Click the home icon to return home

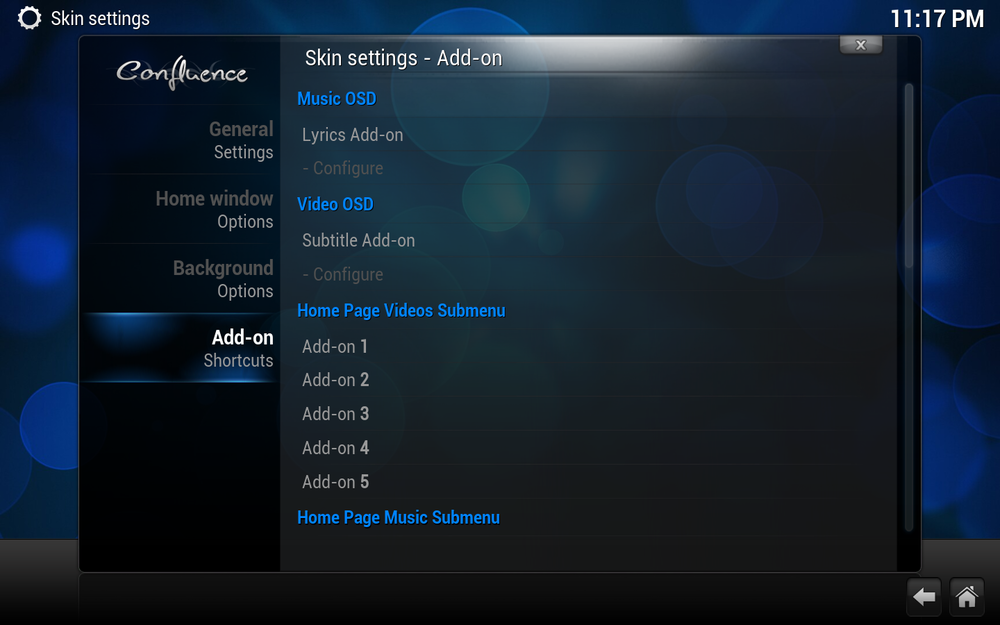[x=966, y=597]
